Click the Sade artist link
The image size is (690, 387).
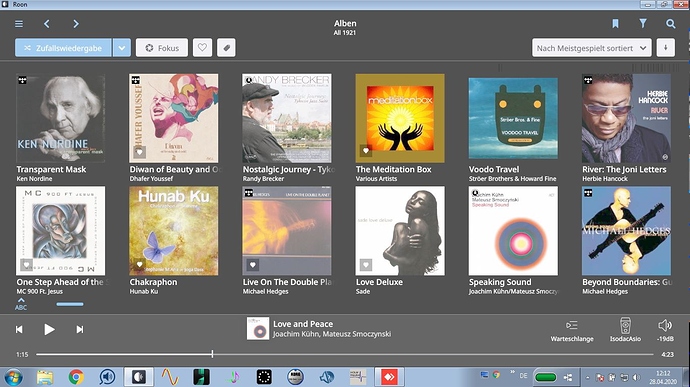pyautogui.click(x=363, y=291)
